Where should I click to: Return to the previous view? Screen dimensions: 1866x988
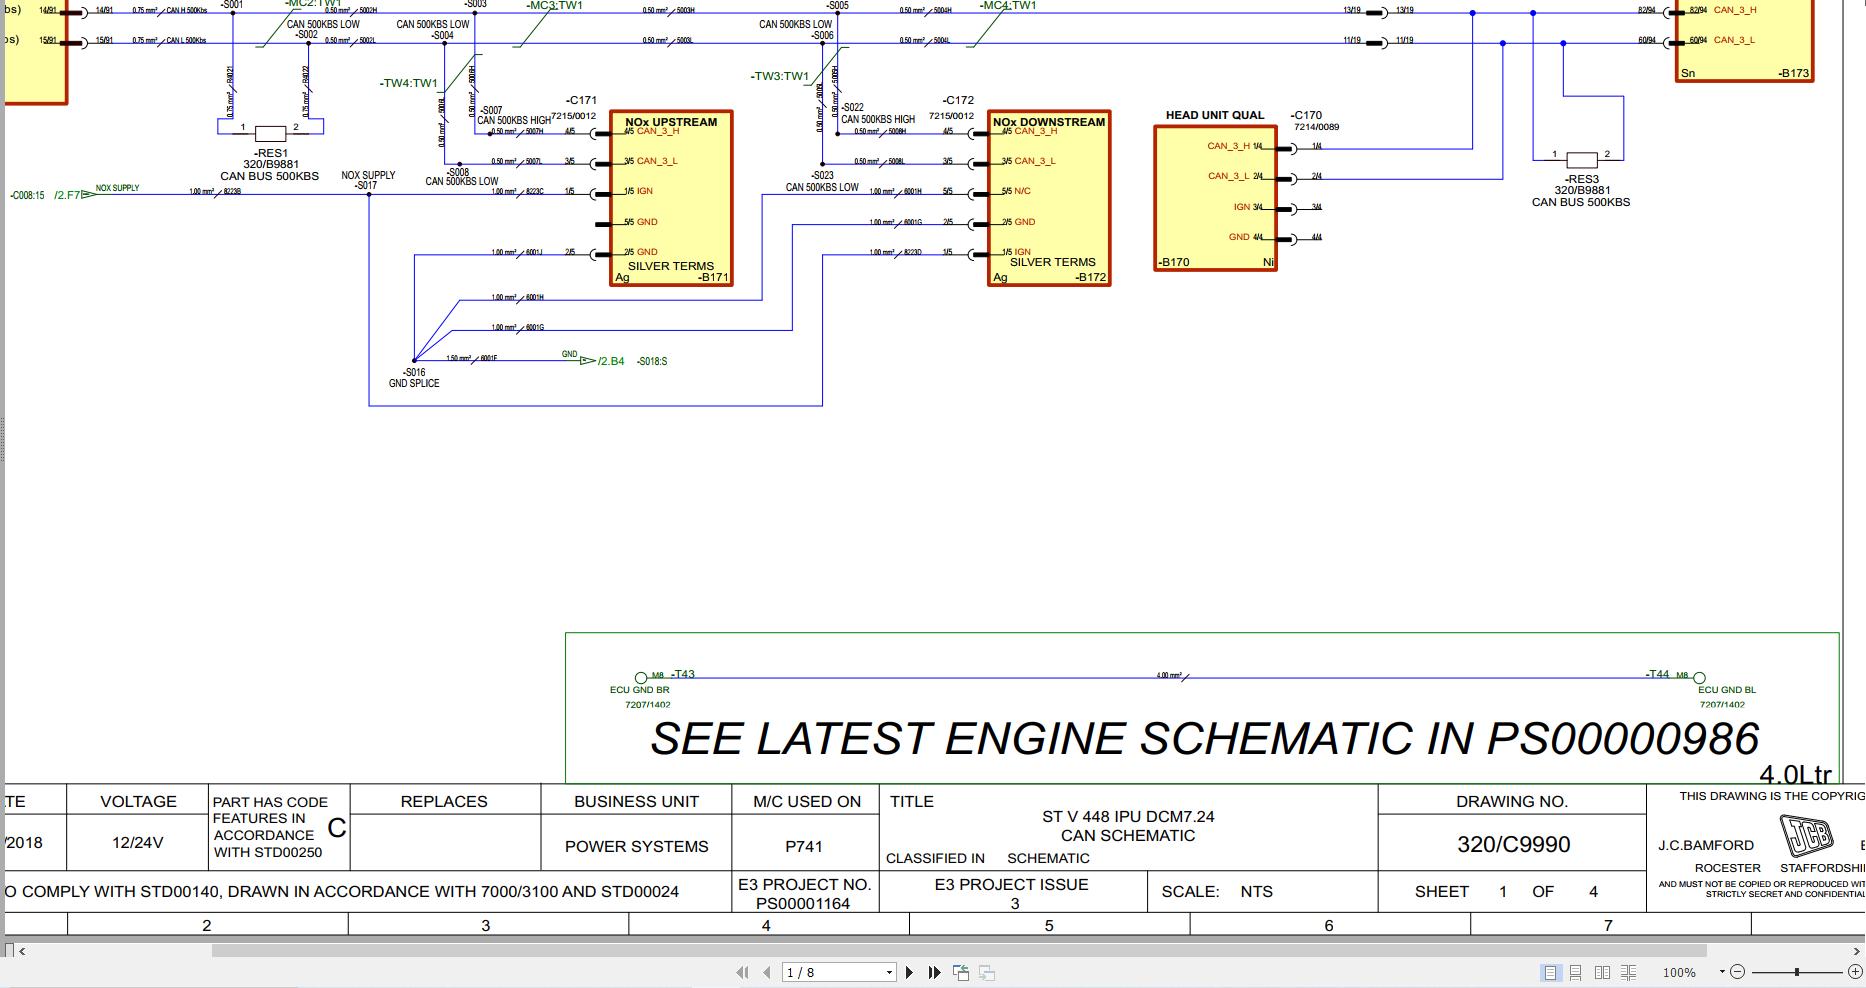click(x=959, y=971)
